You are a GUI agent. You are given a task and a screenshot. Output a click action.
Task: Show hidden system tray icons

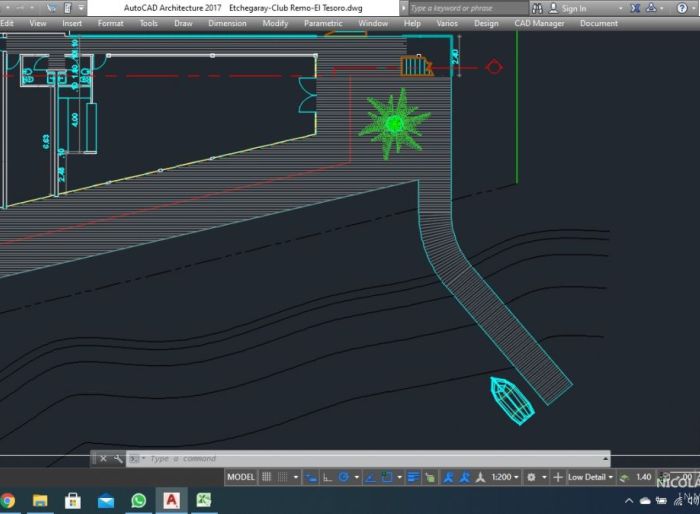[x=629, y=501]
